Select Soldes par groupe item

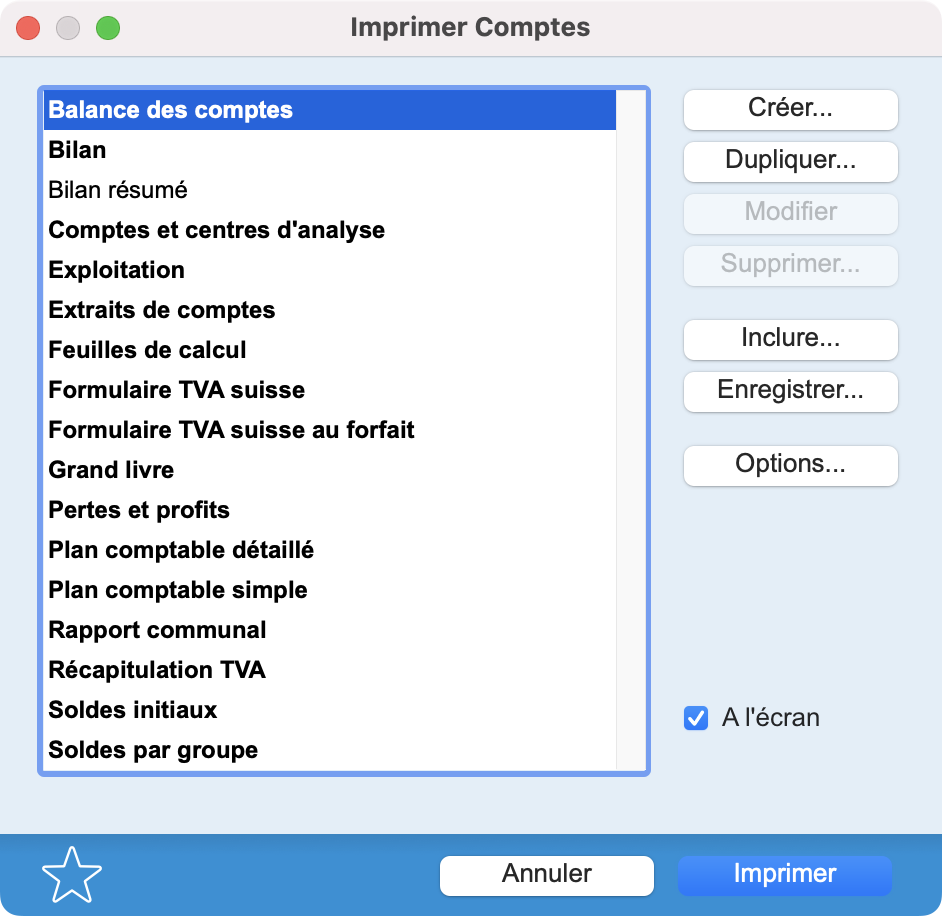(330, 750)
